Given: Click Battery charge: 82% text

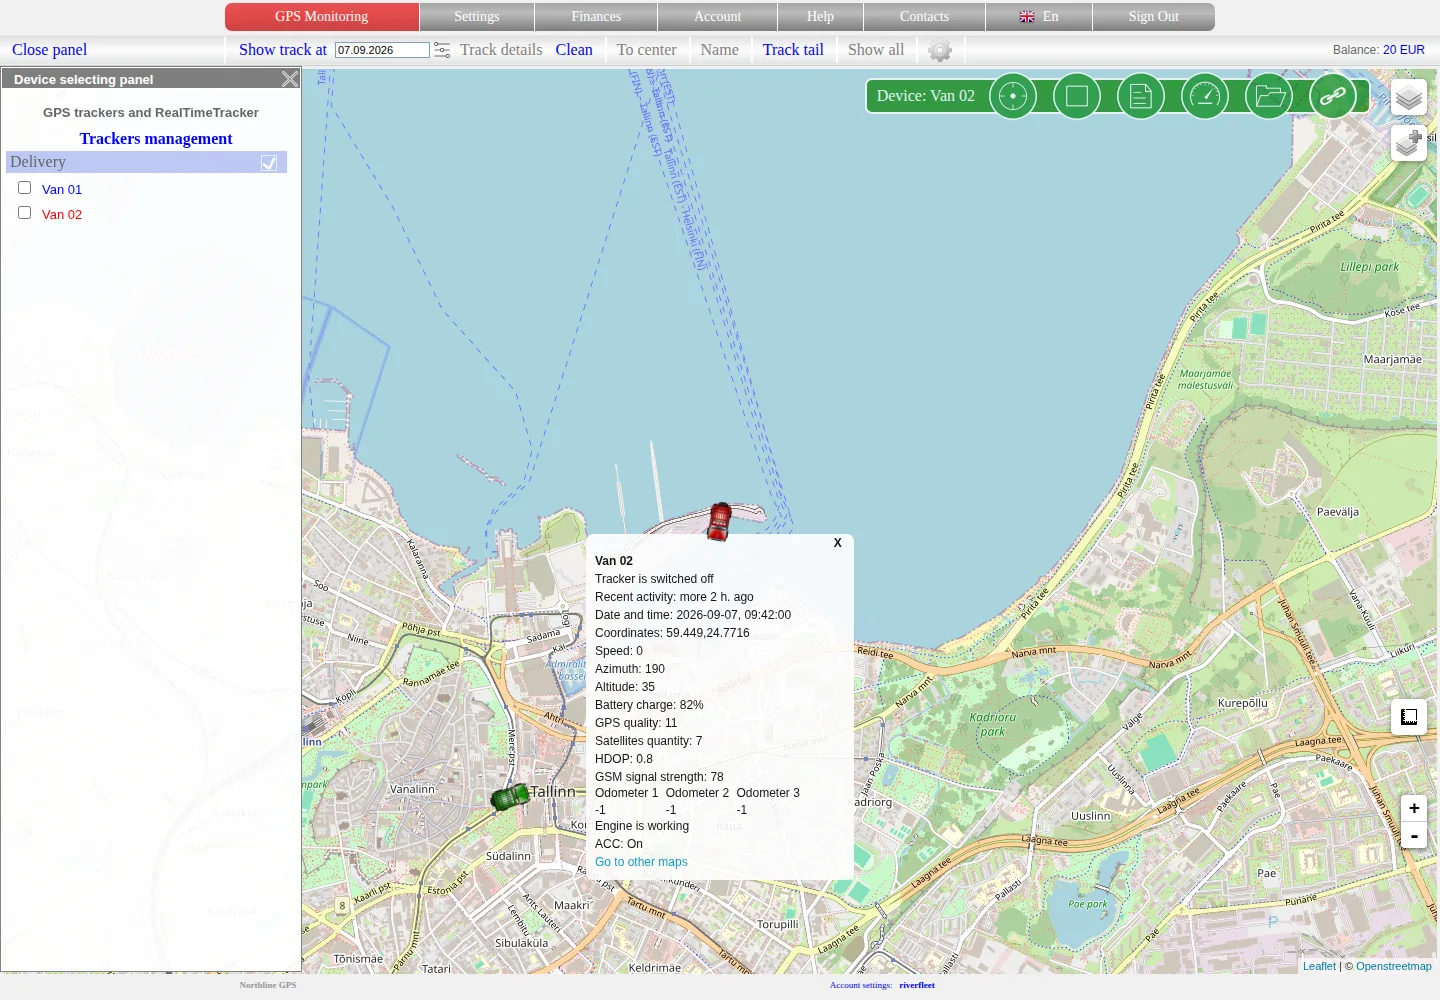Looking at the screenshot, I should [x=649, y=705].
